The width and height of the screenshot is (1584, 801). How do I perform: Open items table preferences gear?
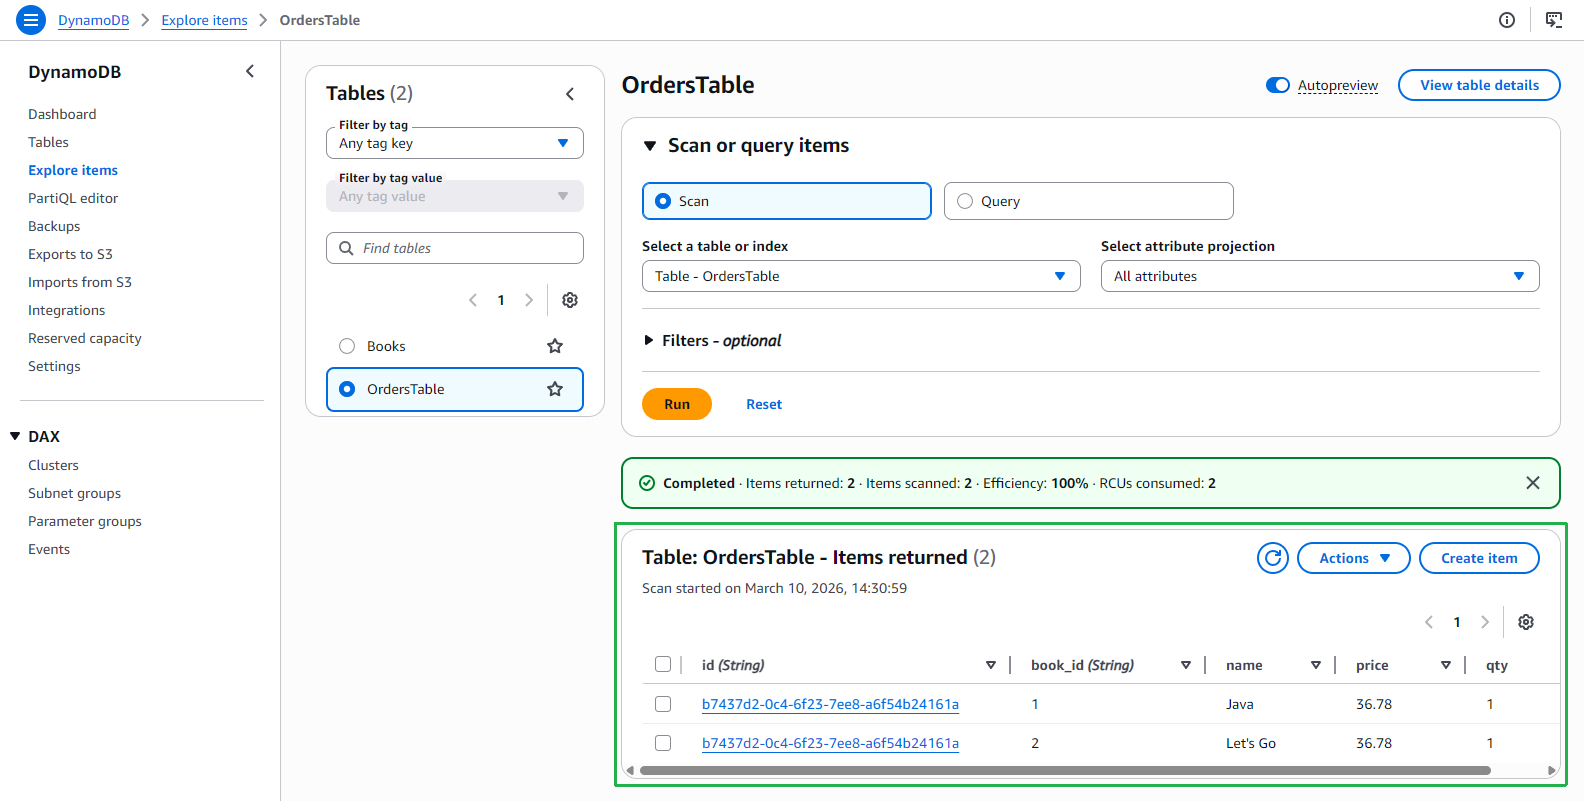(1526, 622)
